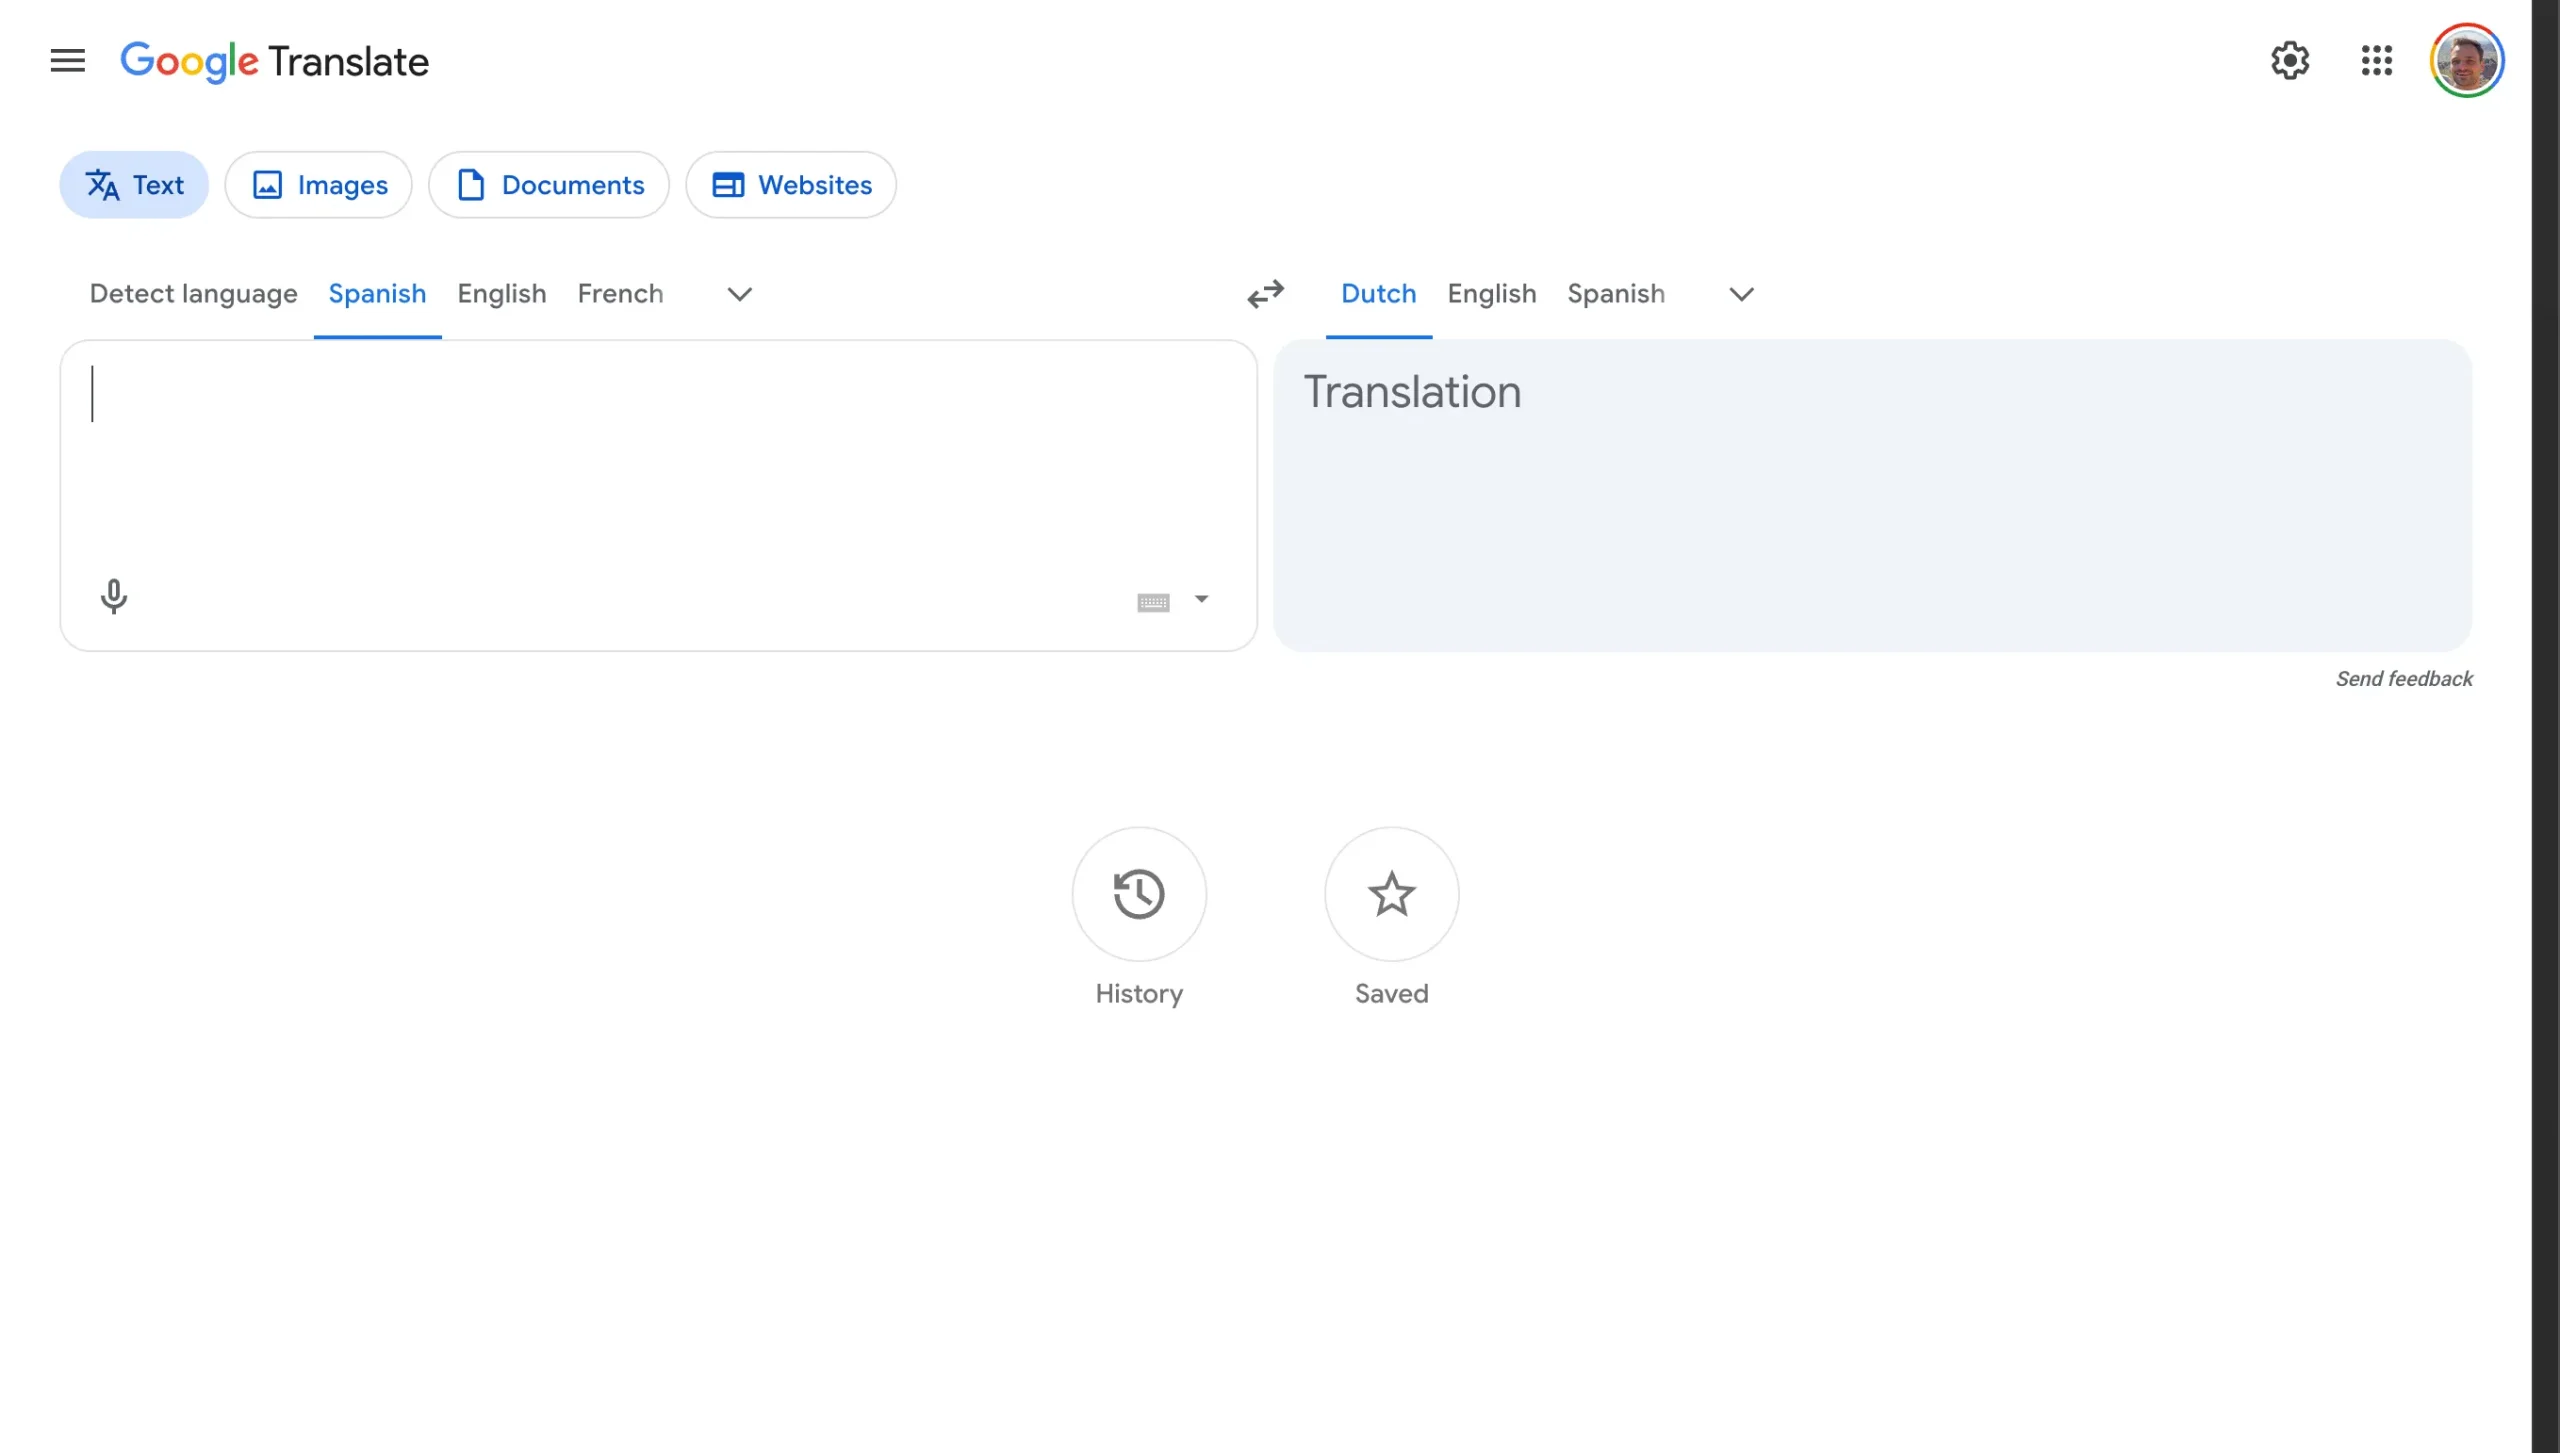Select French as source language
The width and height of the screenshot is (2560, 1453).
pyautogui.click(x=620, y=294)
